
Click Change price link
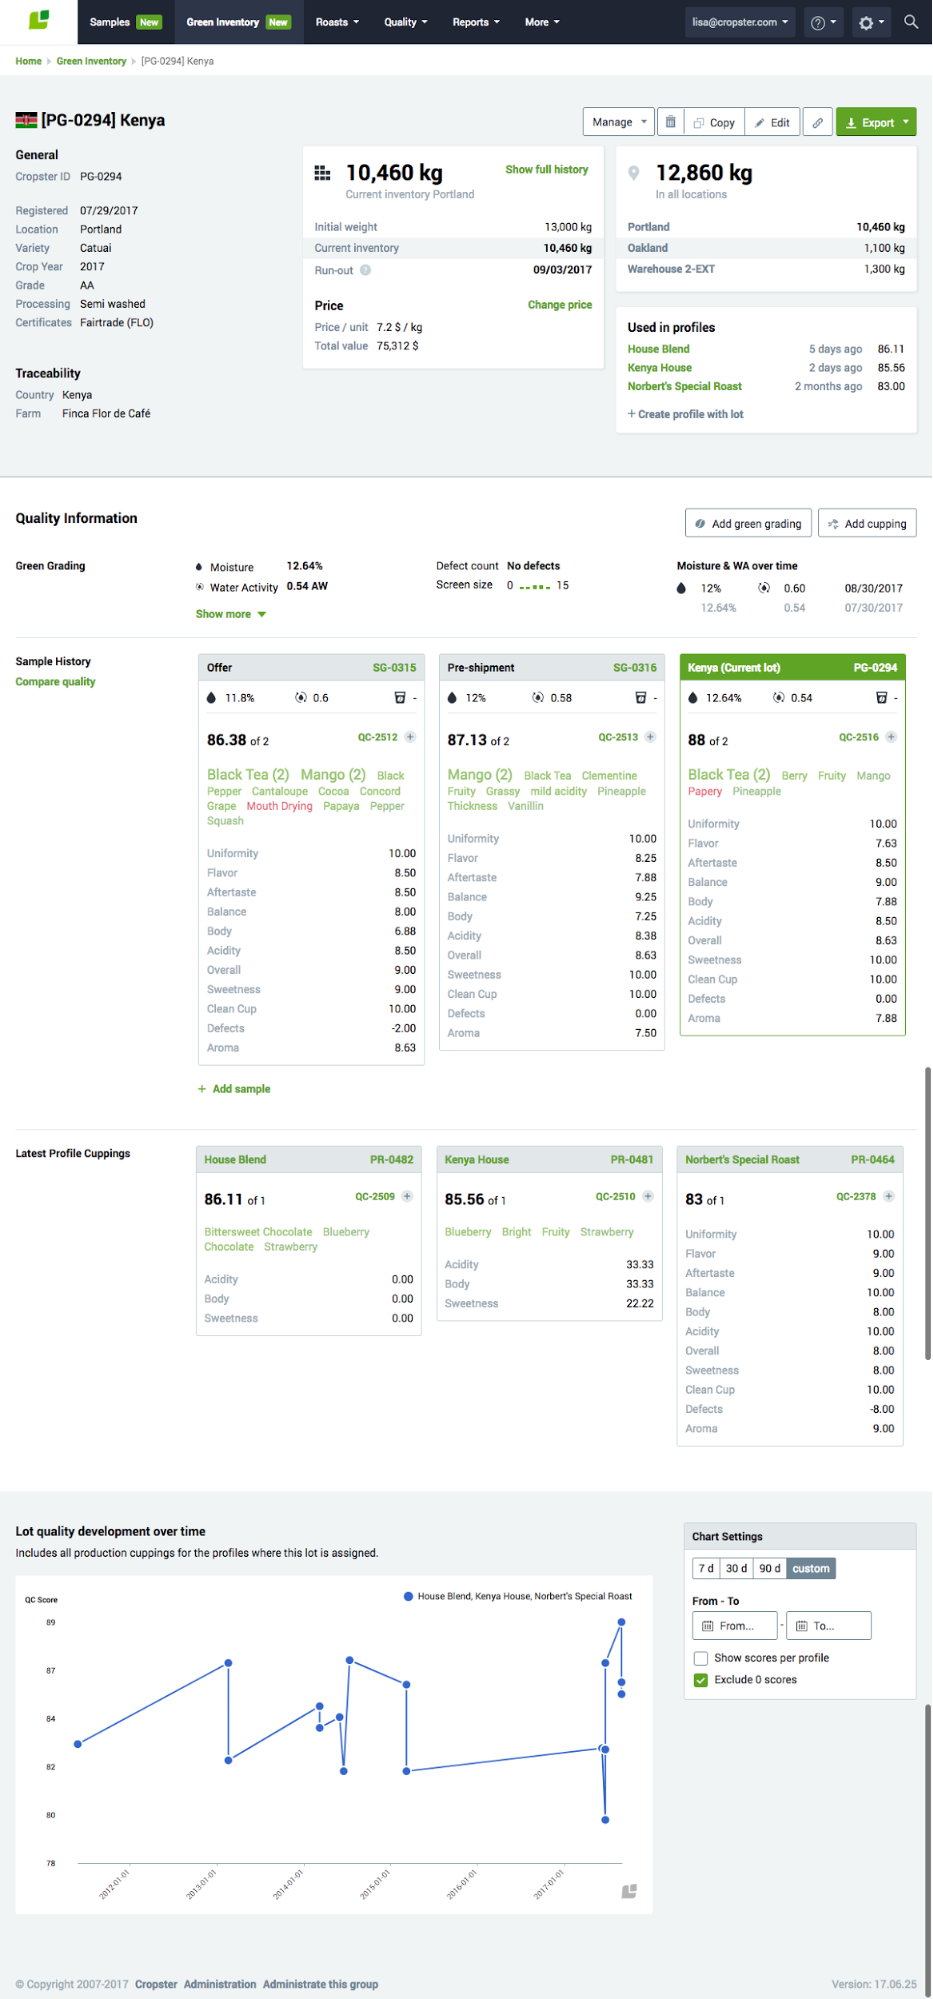pyautogui.click(x=560, y=305)
